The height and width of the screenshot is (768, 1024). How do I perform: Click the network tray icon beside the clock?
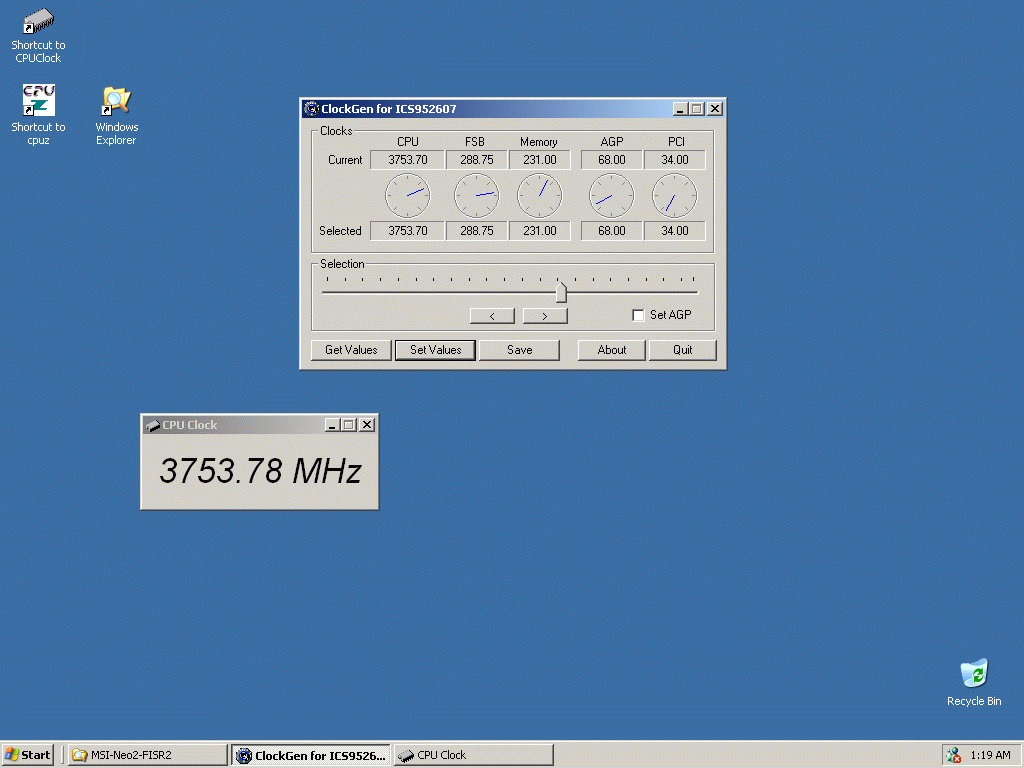point(953,755)
